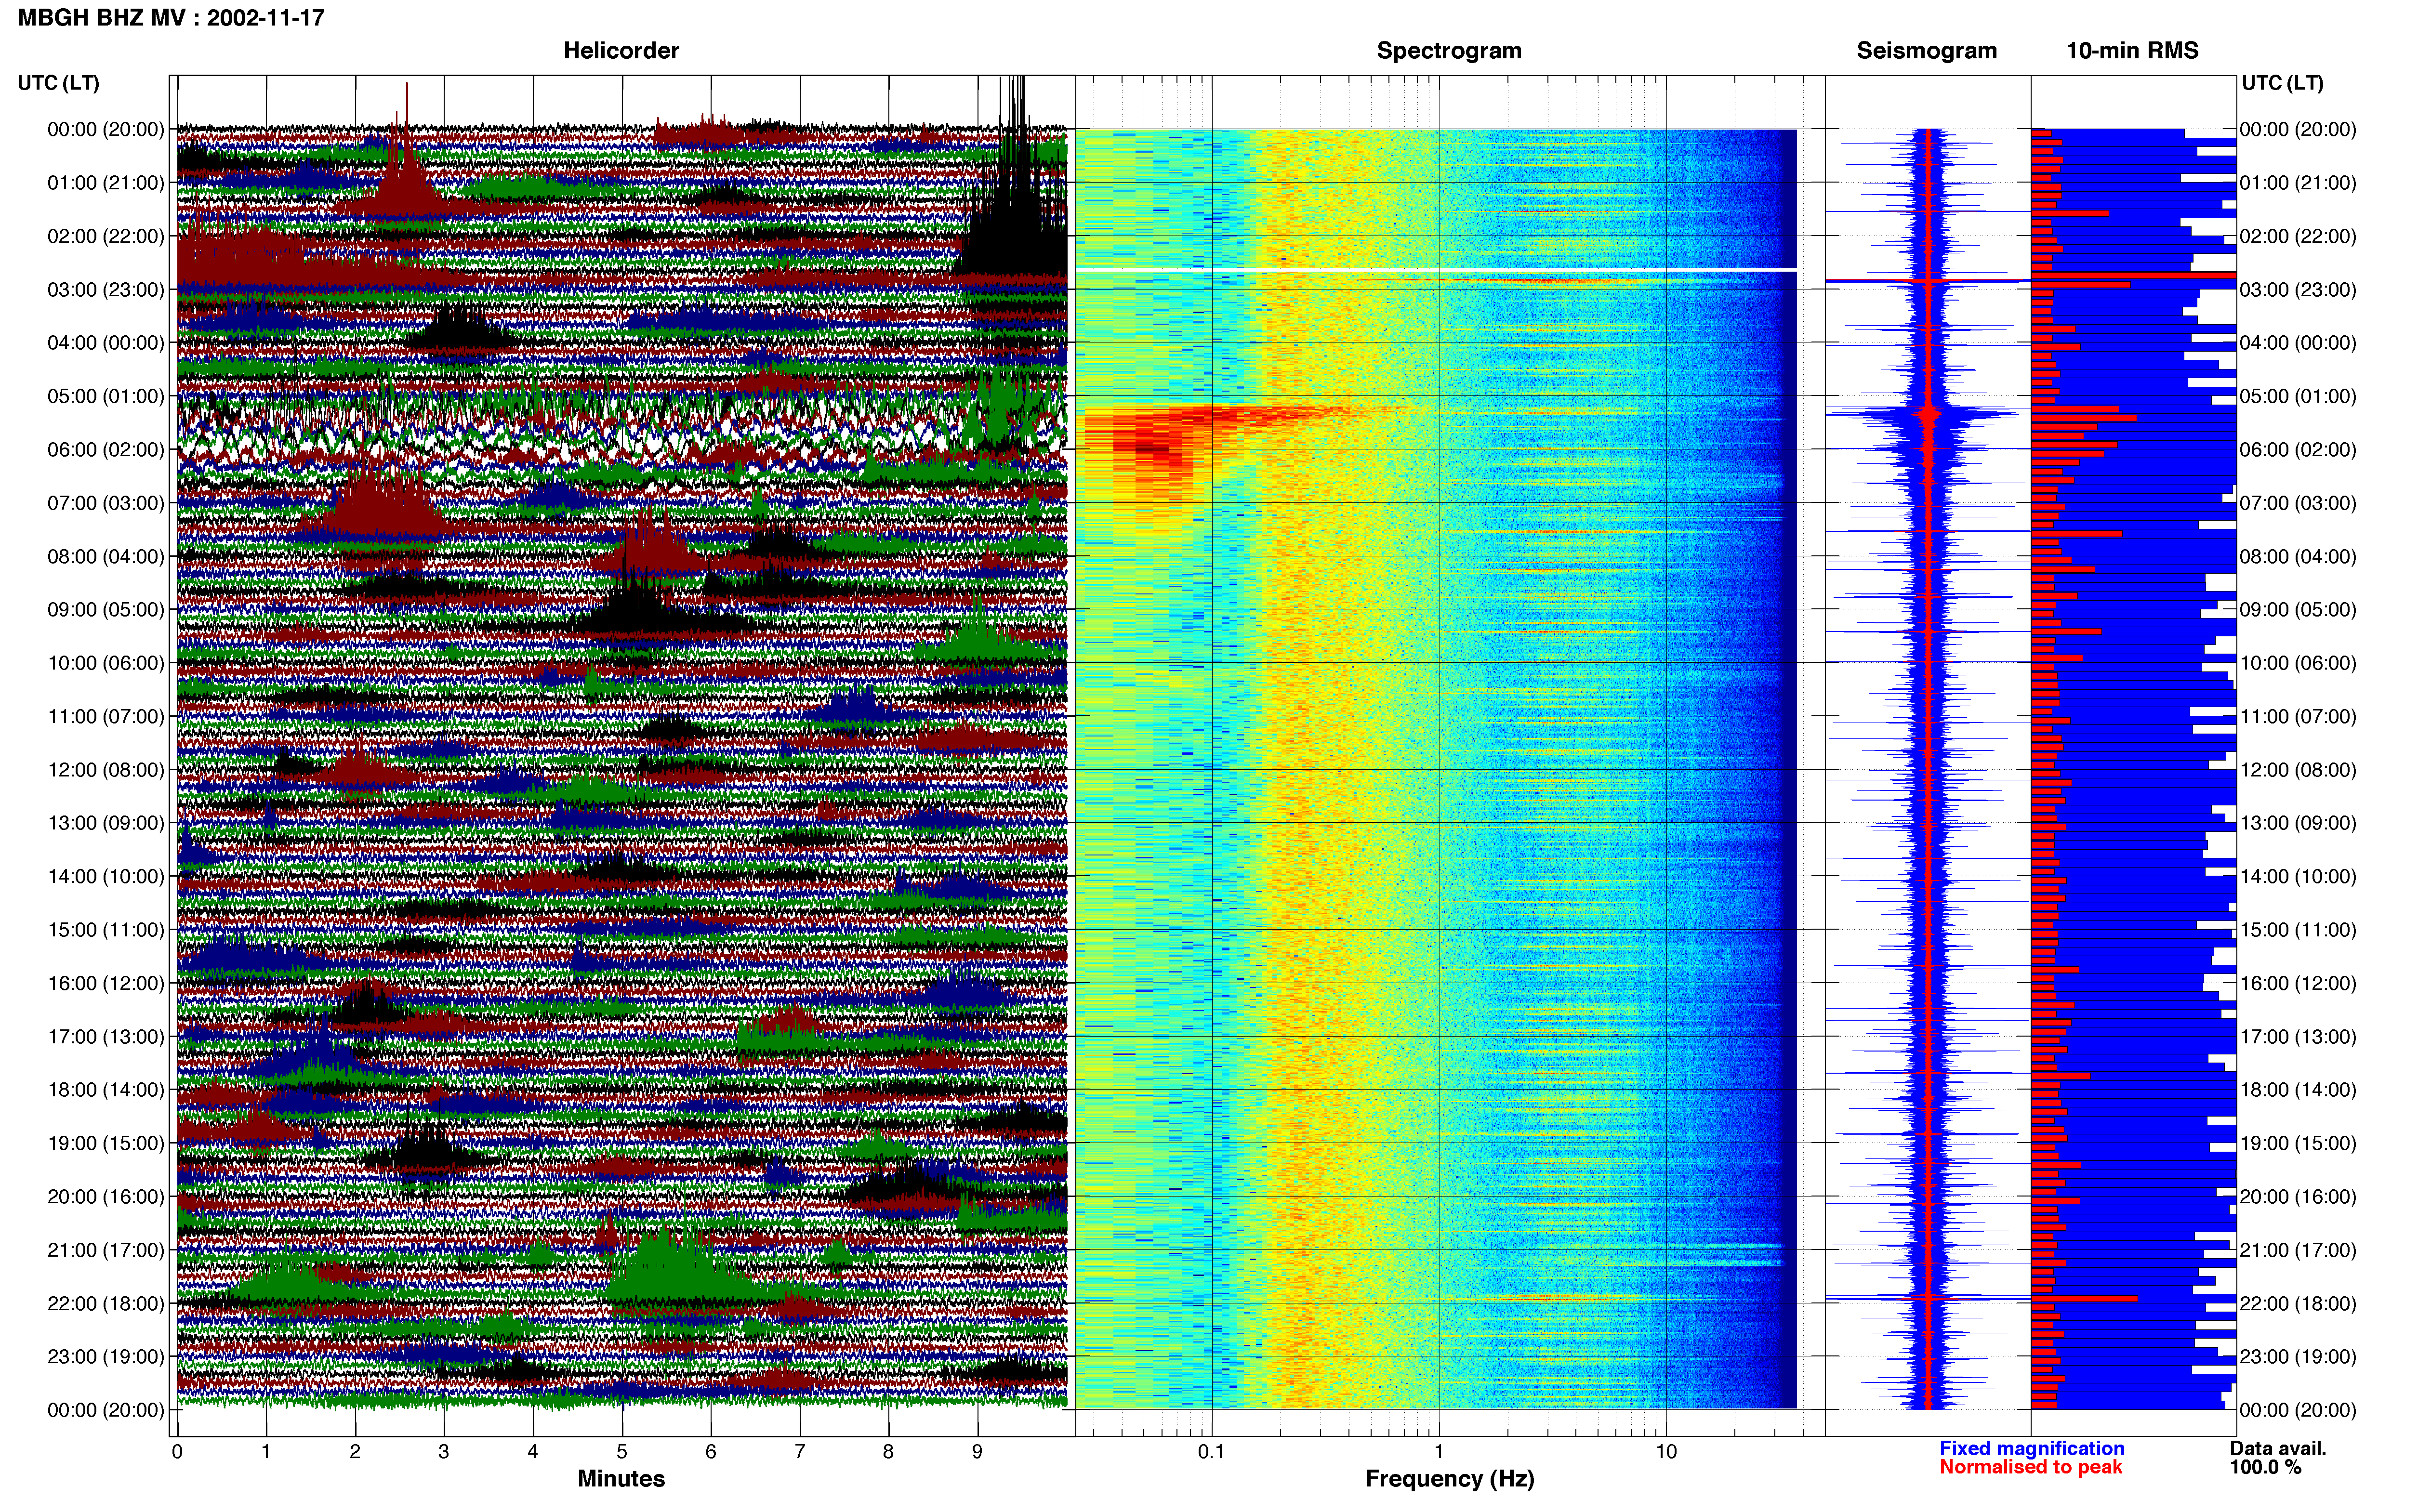Viewport: 2418px width, 1512px height.
Task: Click left time label 17:00 (13:00)
Action: [106, 1036]
